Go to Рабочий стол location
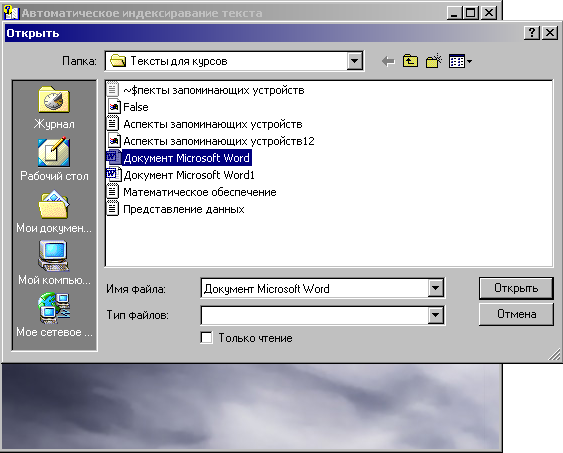Screen dimensions: 563x453 (54, 160)
